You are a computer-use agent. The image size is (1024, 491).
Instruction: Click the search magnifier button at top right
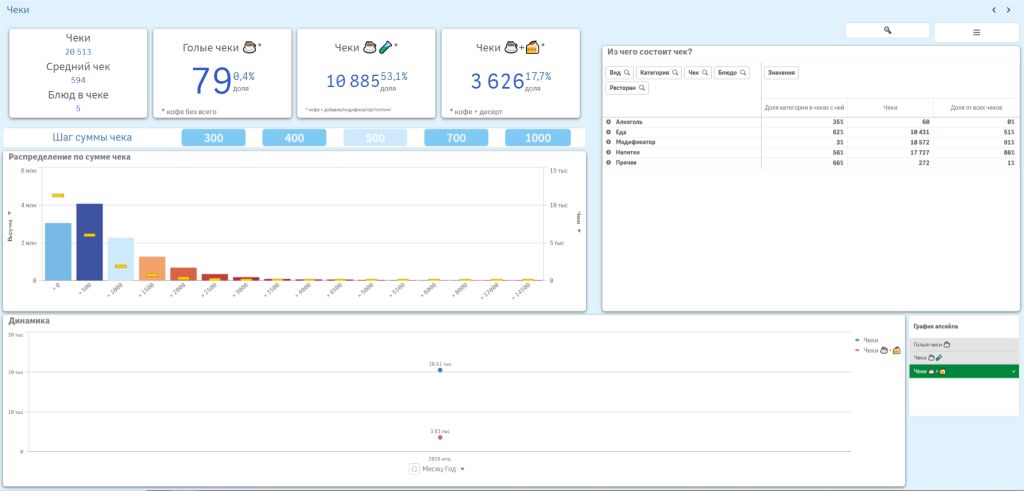pyautogui.click(x=887, y=31)
